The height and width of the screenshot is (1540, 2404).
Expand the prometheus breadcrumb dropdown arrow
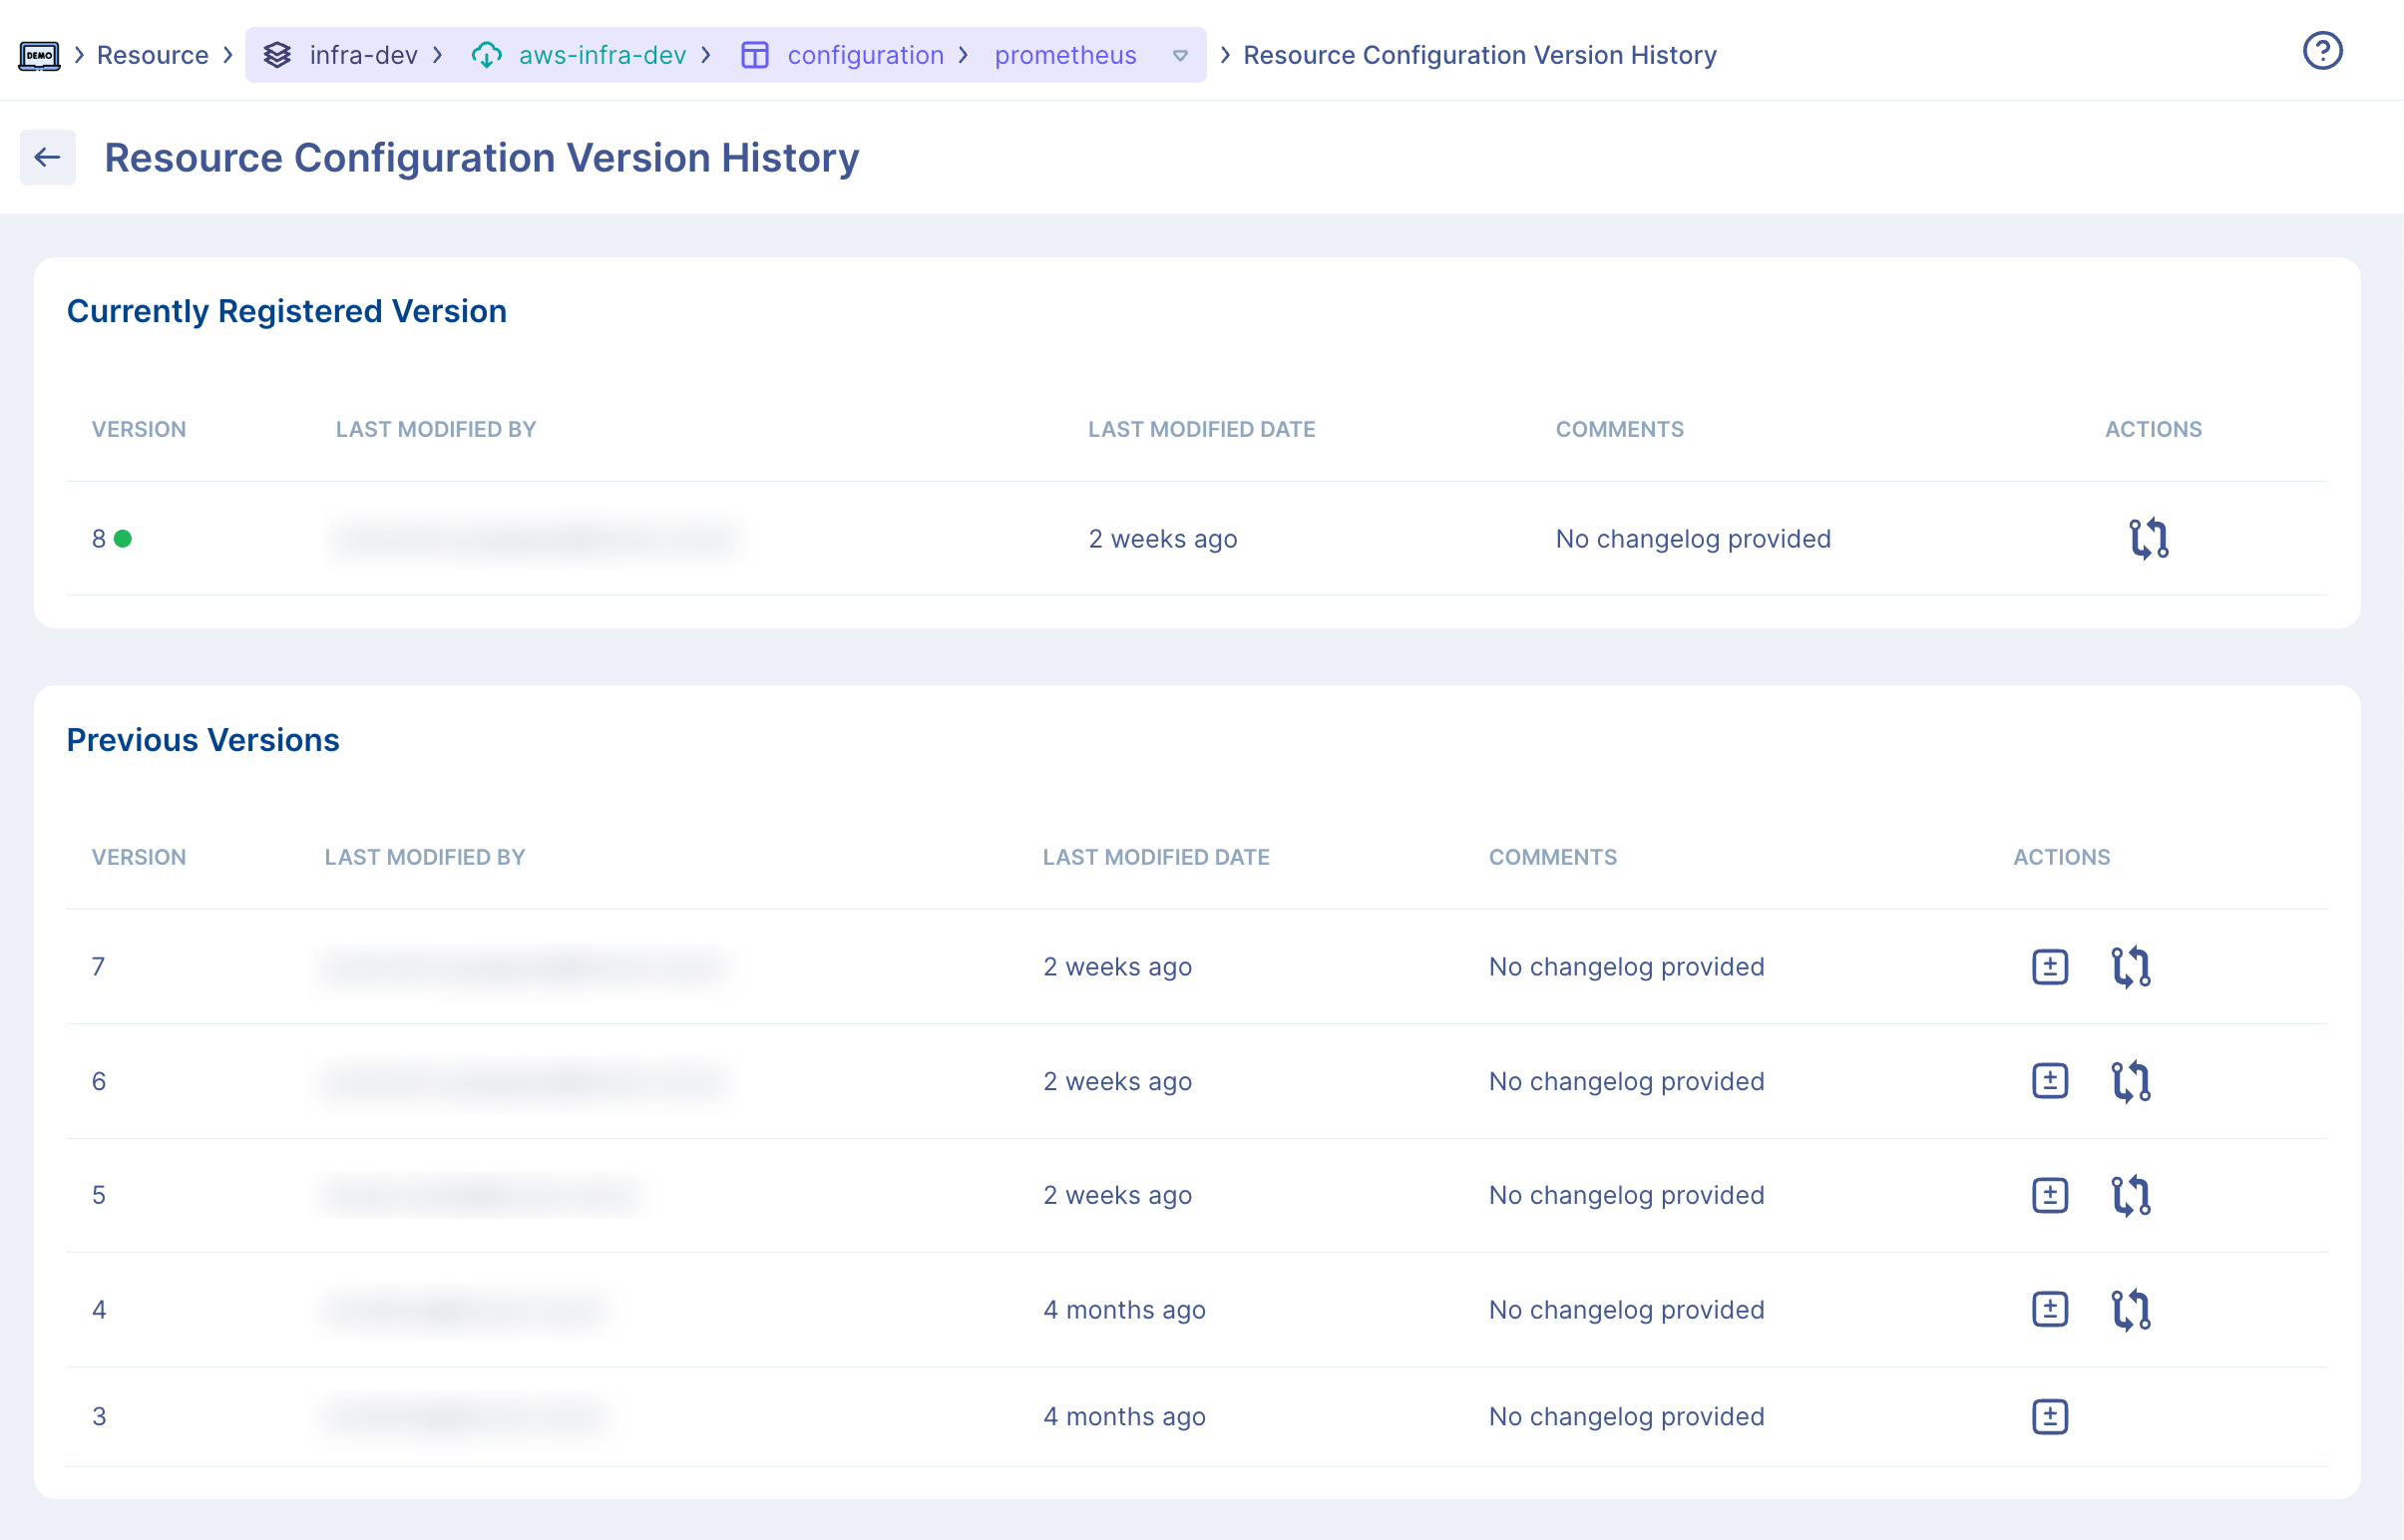point(1180,56)
